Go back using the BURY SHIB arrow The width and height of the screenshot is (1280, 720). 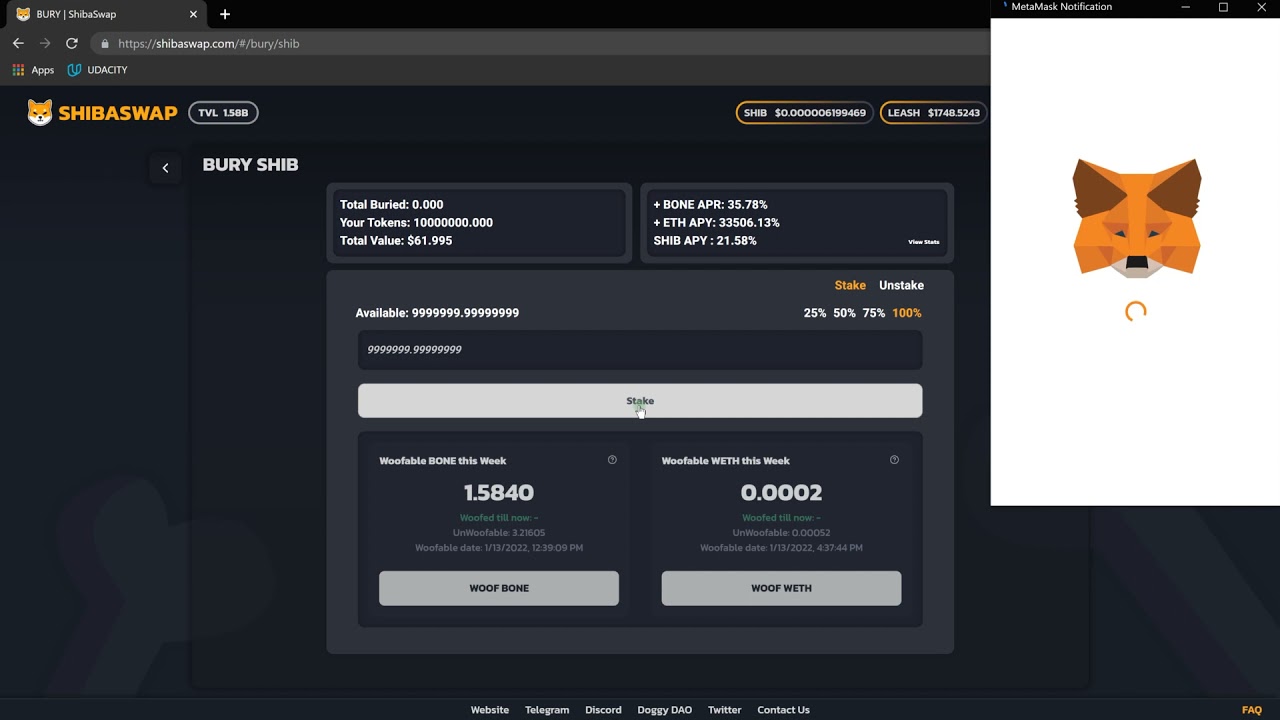pos(165,168)
